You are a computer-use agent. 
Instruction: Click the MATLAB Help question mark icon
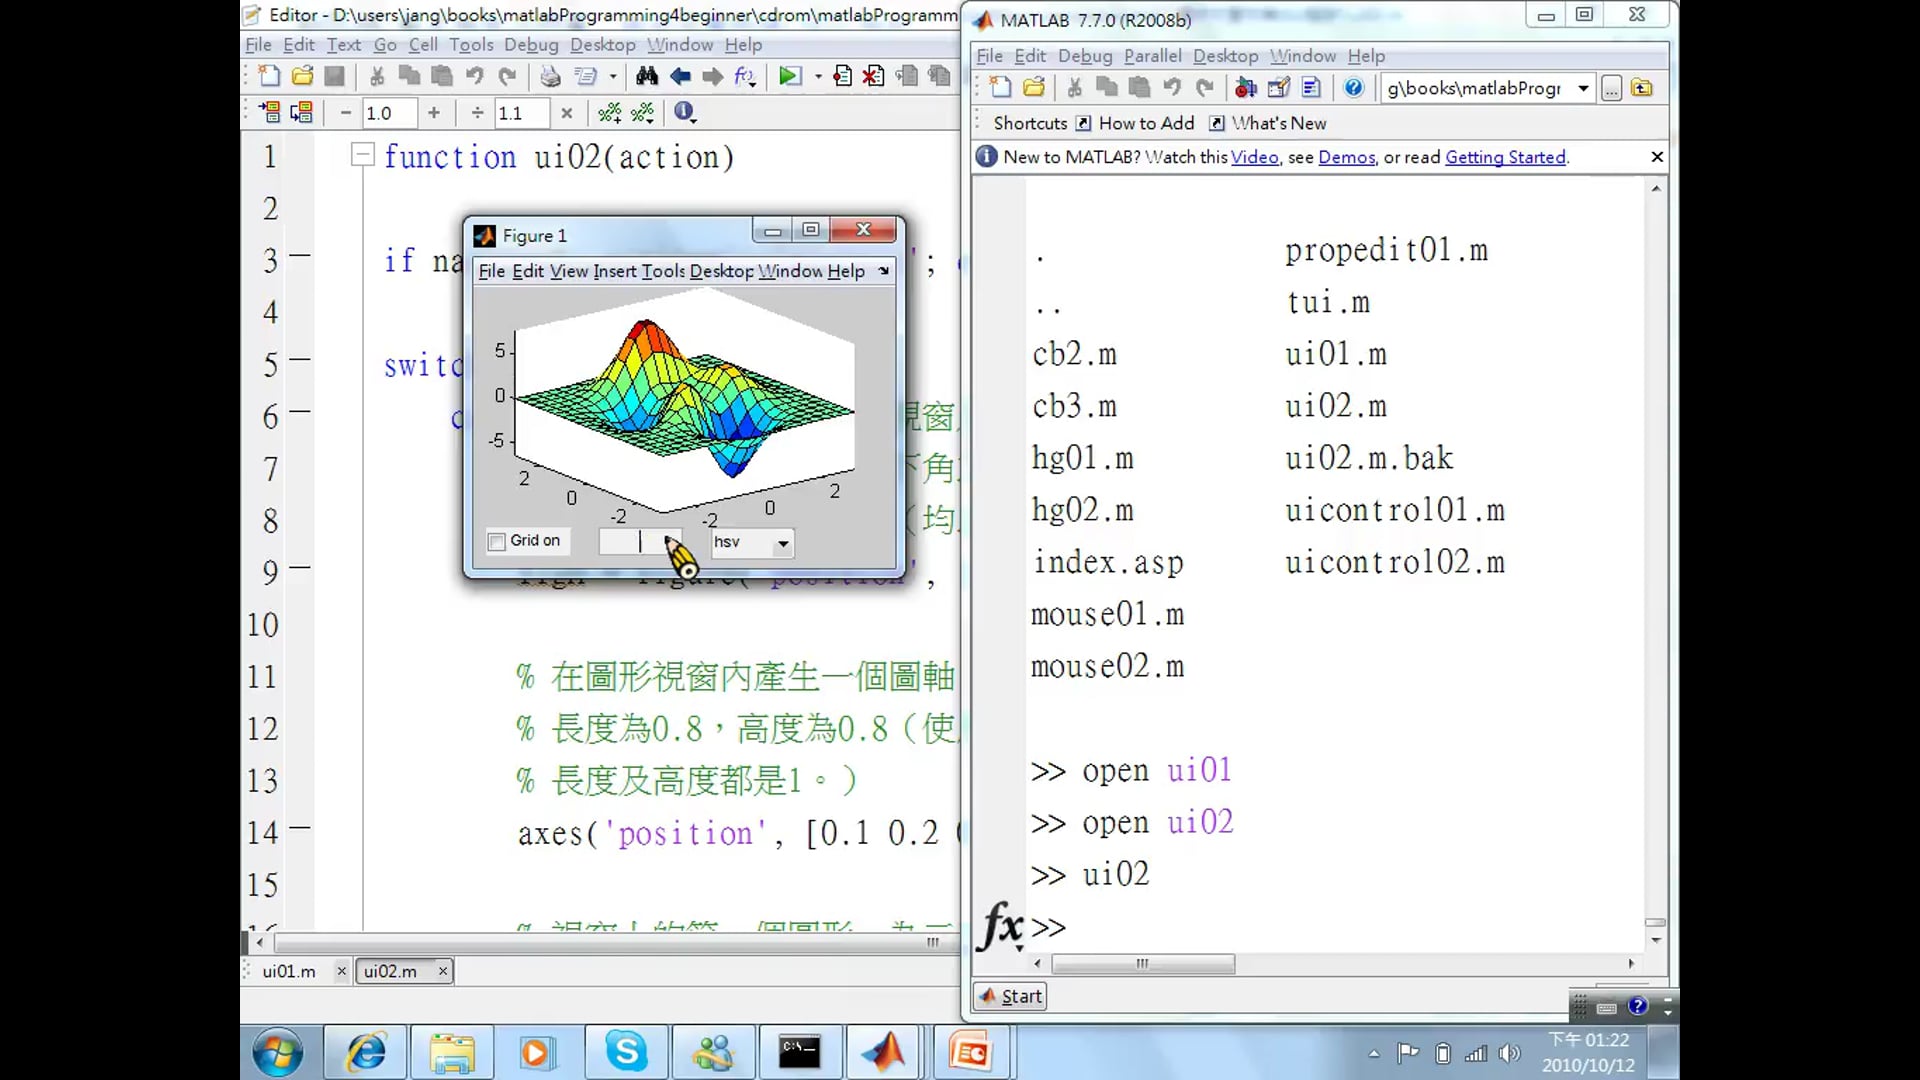coord(1353,88)
